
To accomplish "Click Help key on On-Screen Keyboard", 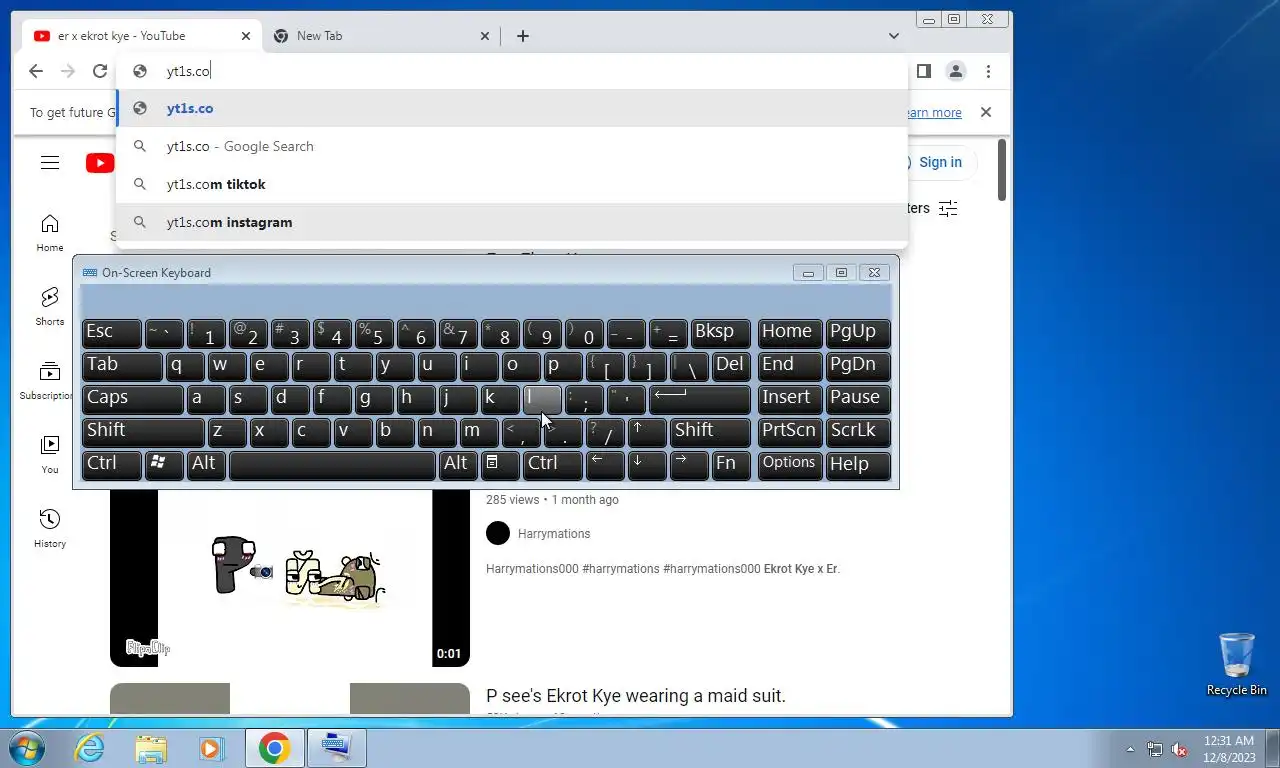I will click(858, 464).
